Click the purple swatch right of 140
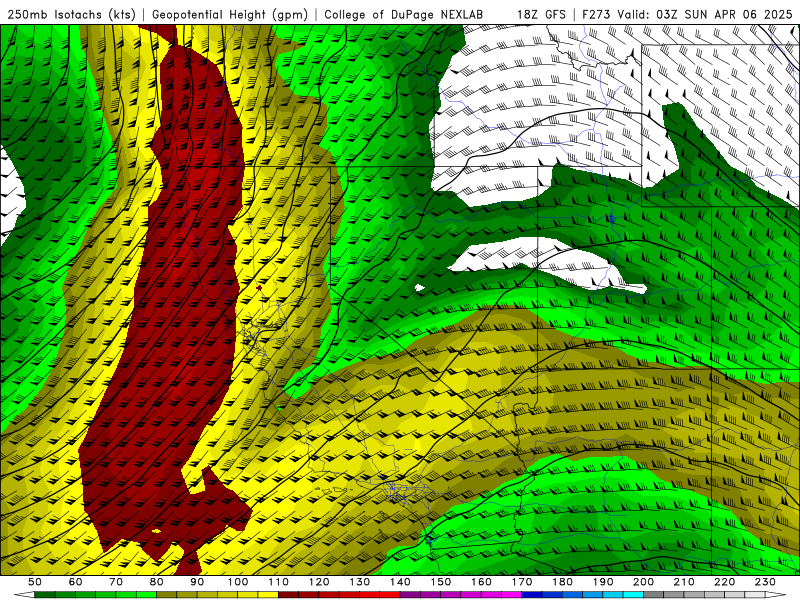The width and height of the screenshot is (800, 600). (410, 595)
